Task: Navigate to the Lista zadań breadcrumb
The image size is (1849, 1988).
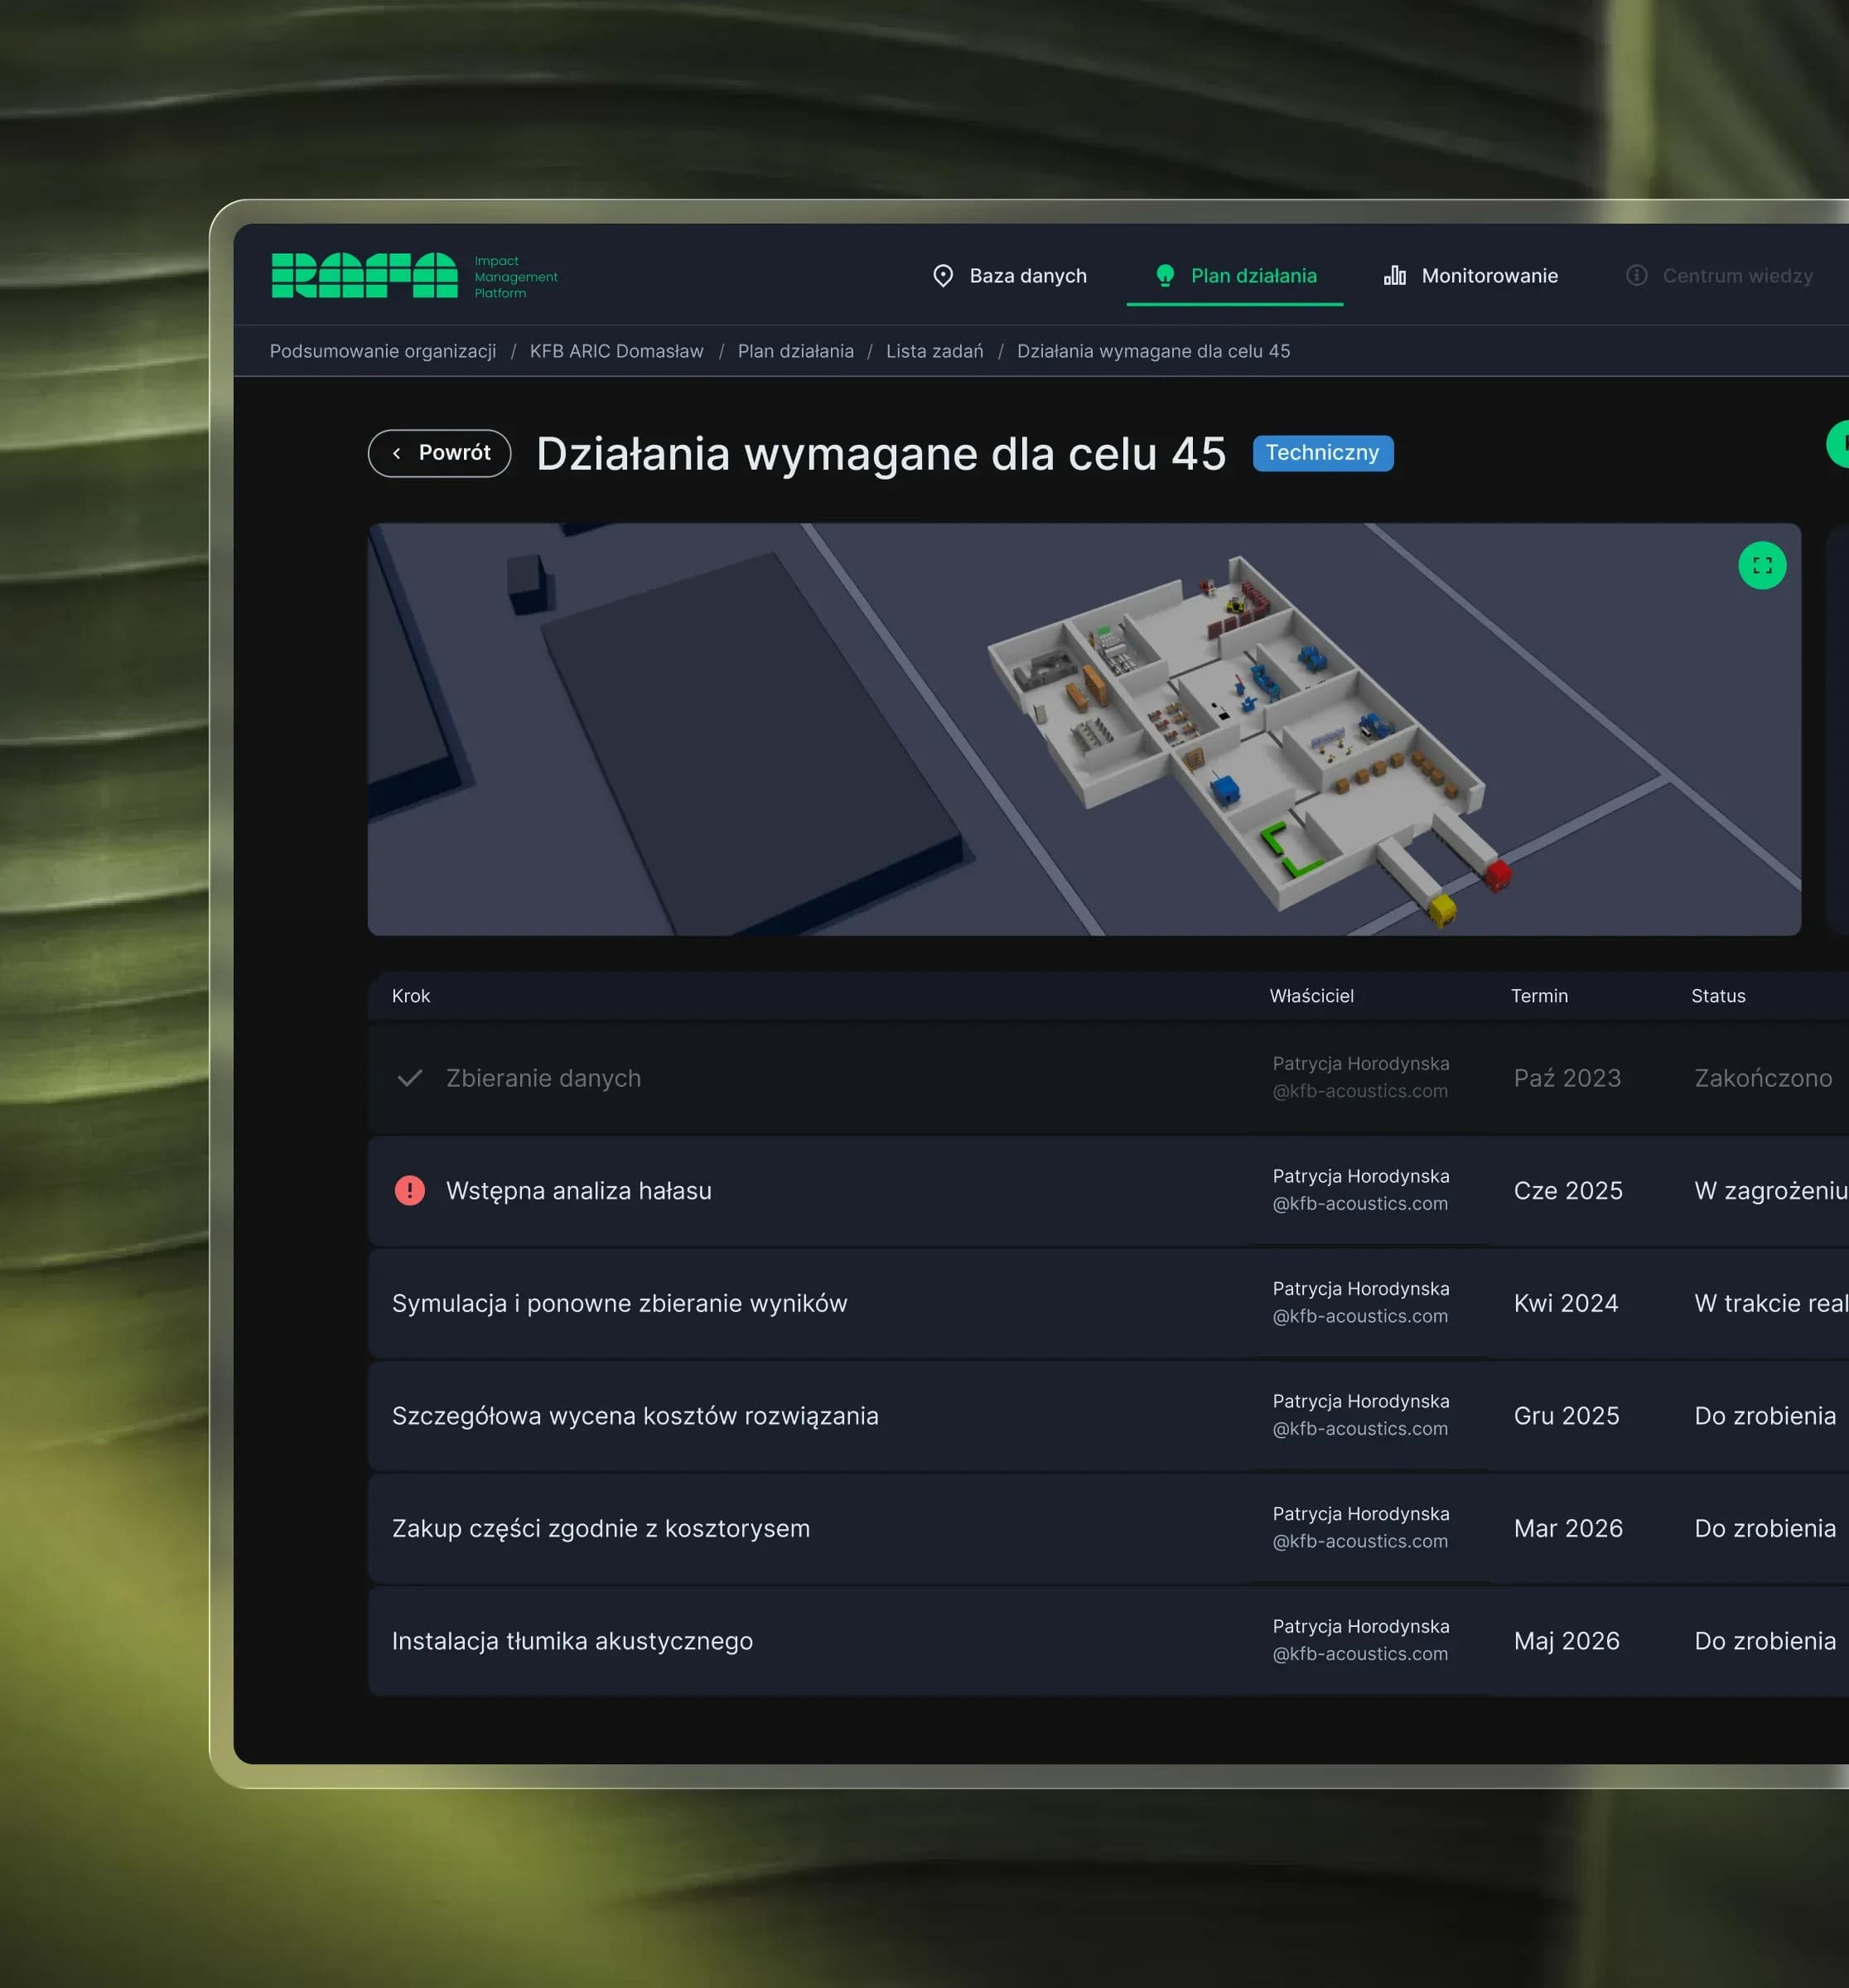Action: coord(934,351)
